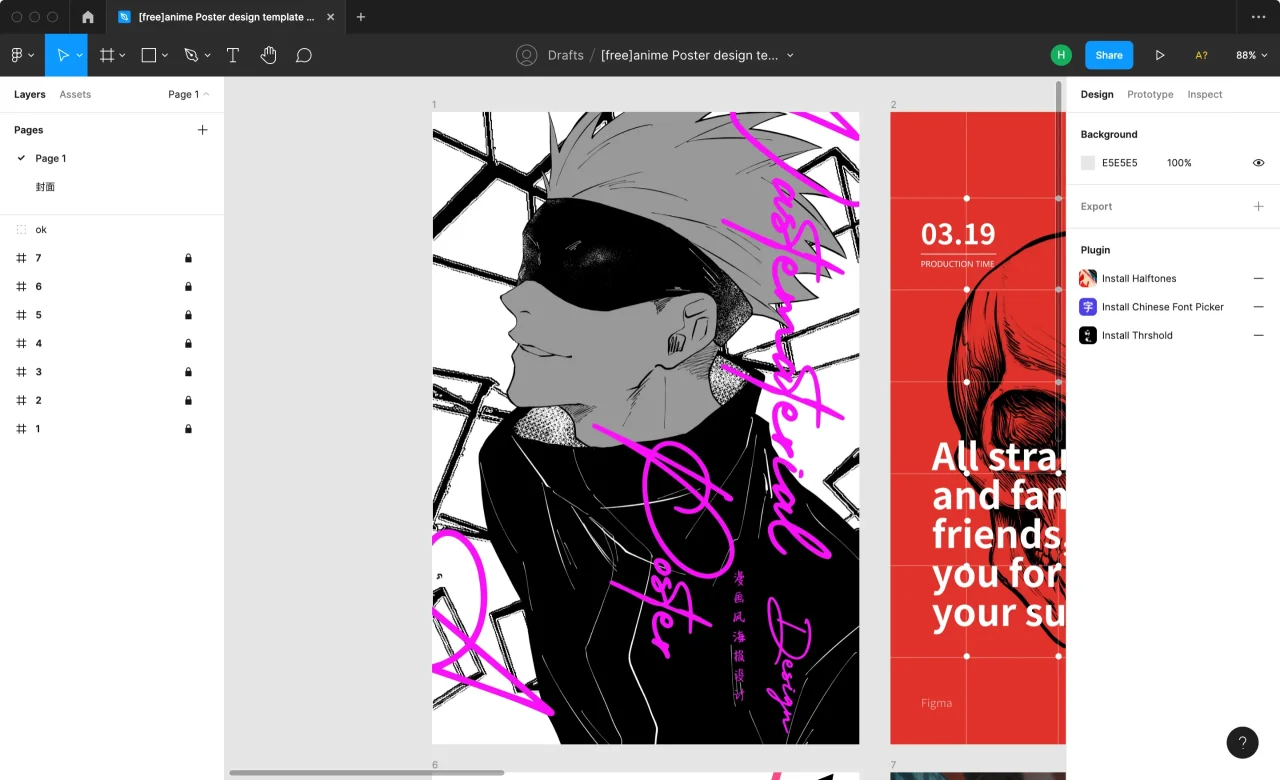Present the prototype with play icon
This screenshot has width=1280, height=780.
pyautogui.click(x=1160, y=55)
